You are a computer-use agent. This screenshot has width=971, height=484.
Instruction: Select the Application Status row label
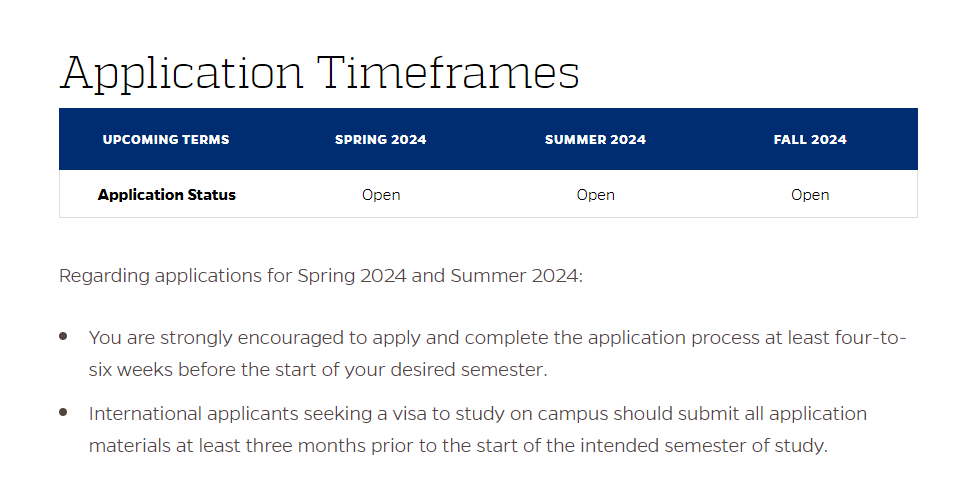(167, 195)
